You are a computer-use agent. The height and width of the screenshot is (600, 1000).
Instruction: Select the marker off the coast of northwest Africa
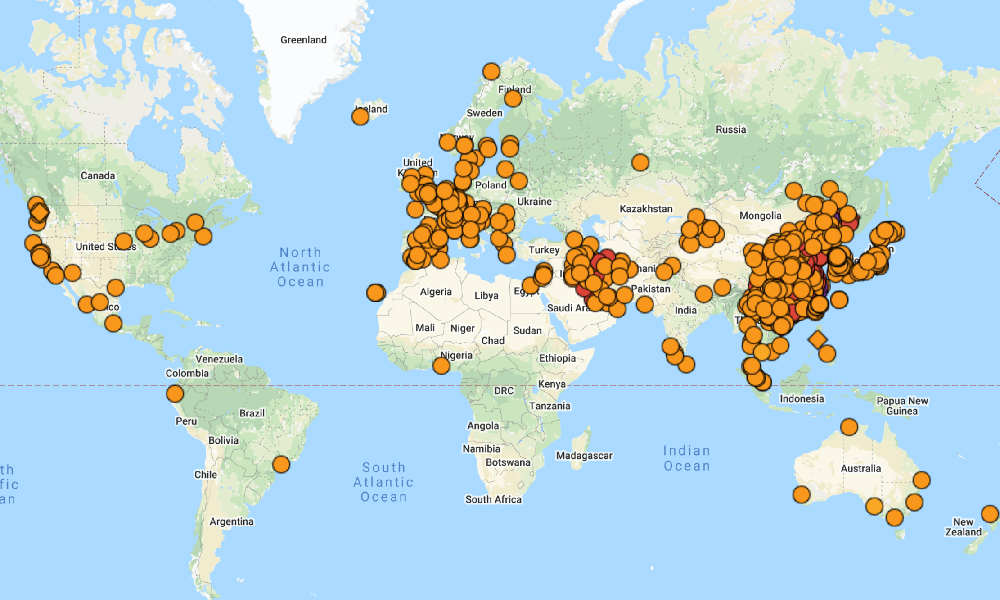point(376,293)
